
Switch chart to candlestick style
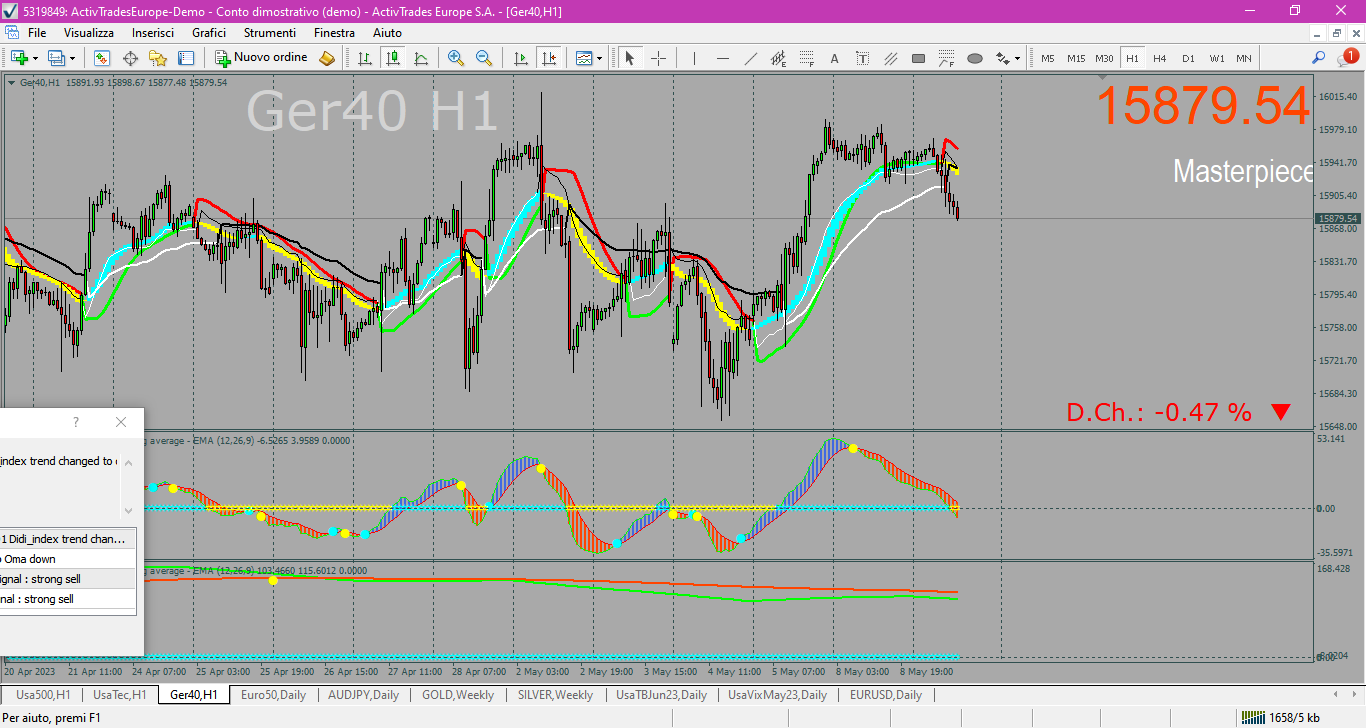(393, 58)
